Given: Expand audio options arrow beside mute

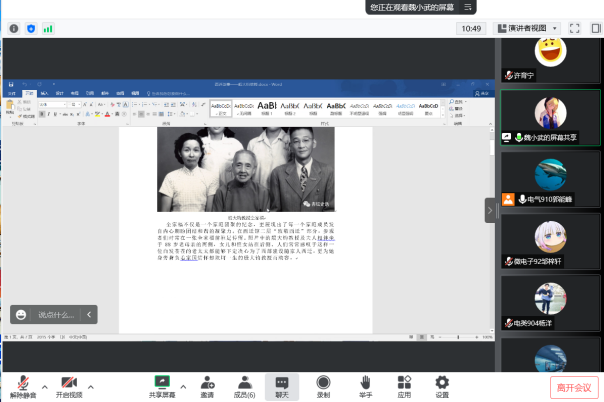Looking at the screenshot, I should click(x=45, y=387).
